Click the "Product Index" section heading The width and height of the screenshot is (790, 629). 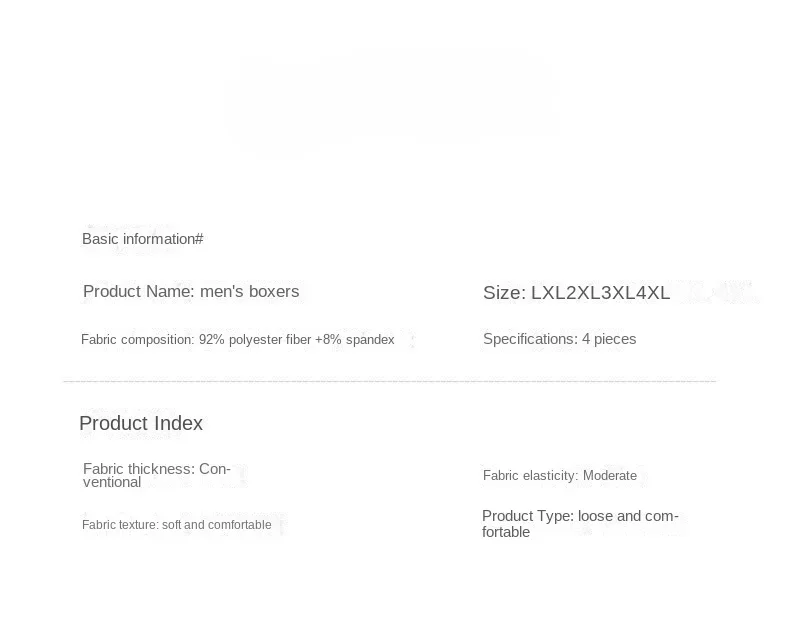141,423
